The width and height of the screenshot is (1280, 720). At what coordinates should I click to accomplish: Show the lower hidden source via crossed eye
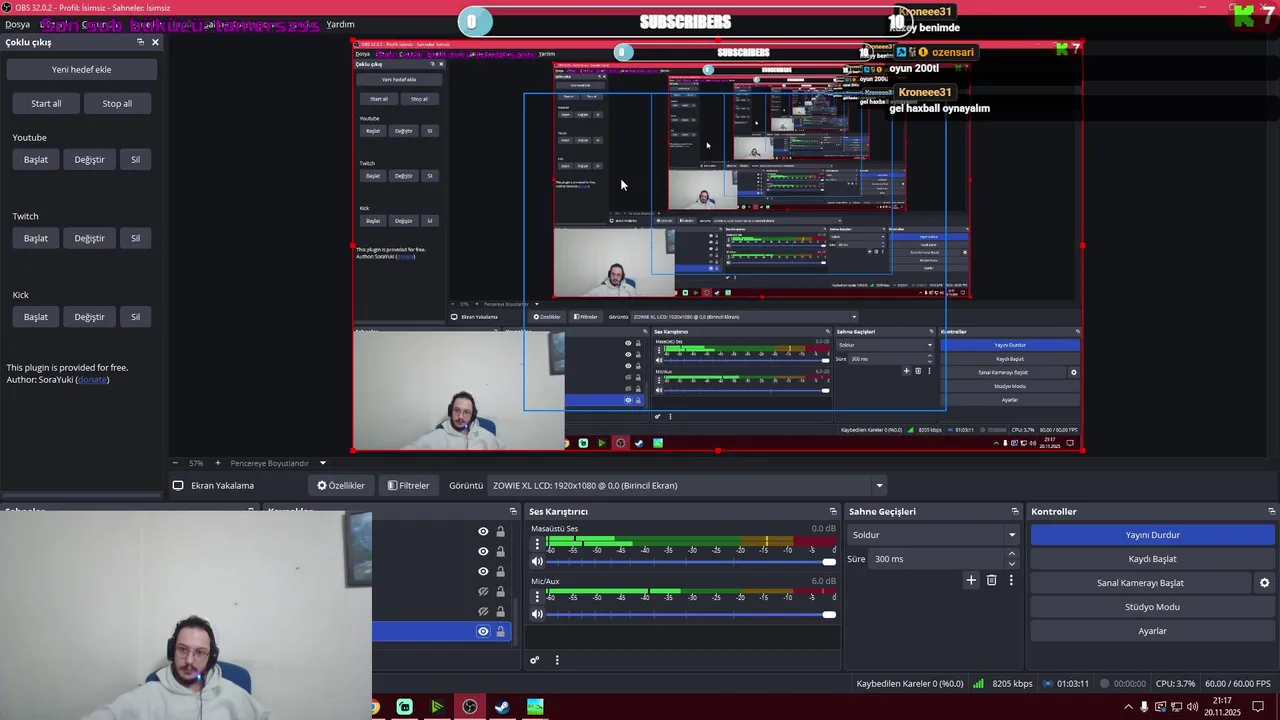483,611
